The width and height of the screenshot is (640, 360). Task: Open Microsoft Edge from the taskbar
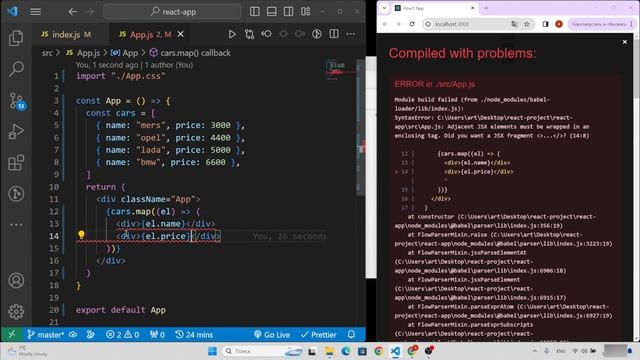346,351
